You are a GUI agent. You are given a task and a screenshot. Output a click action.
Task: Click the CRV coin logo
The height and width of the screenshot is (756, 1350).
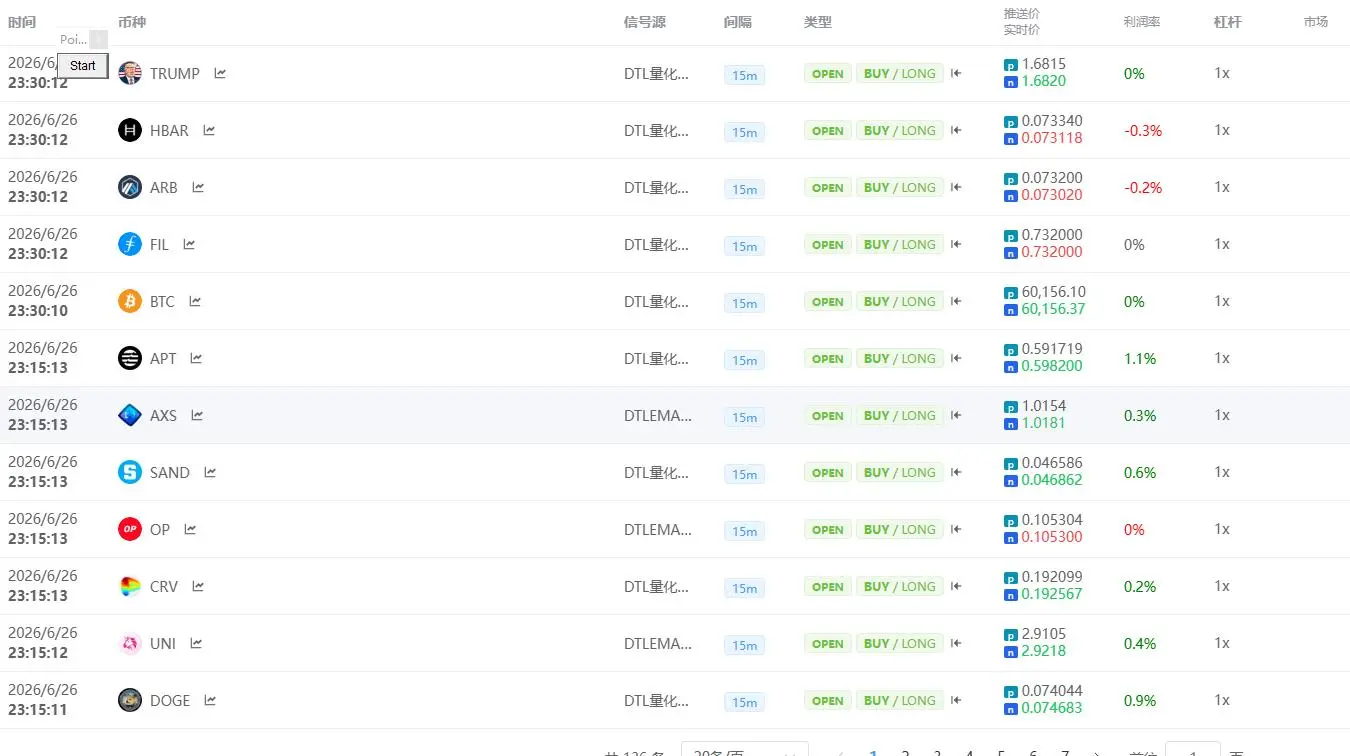[x=130, y=586]
